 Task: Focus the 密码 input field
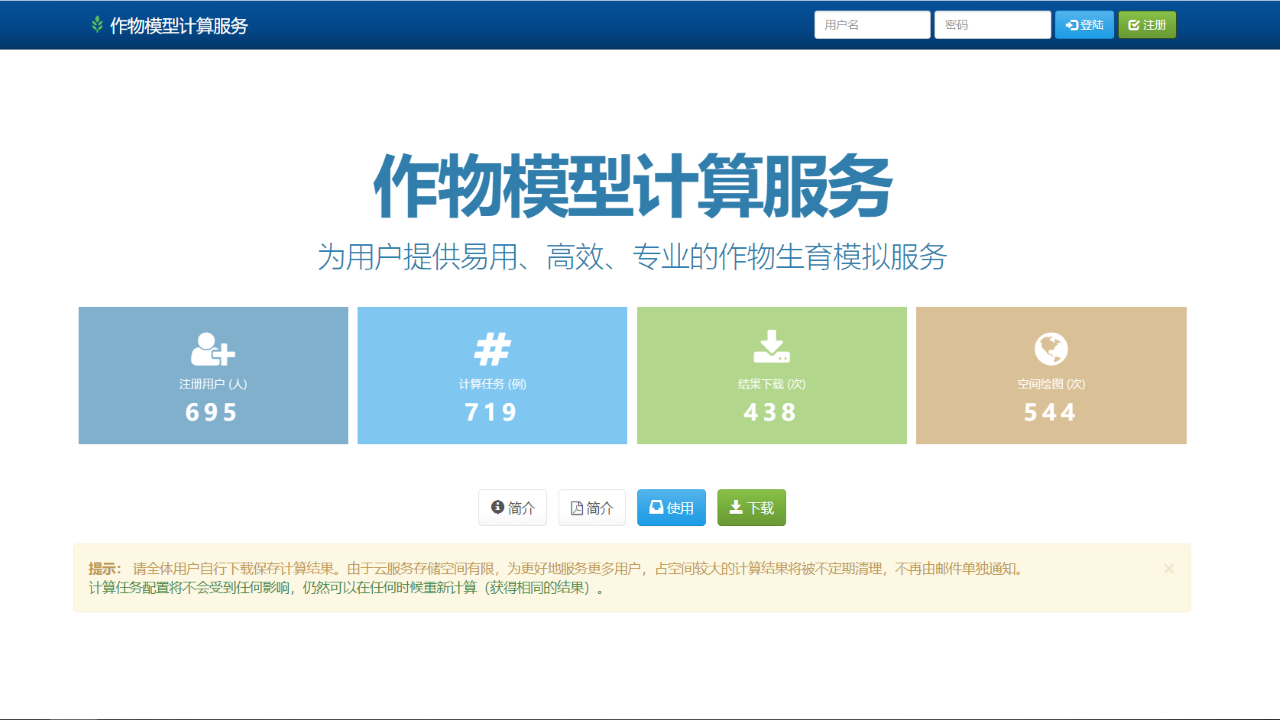coord(992,25)
